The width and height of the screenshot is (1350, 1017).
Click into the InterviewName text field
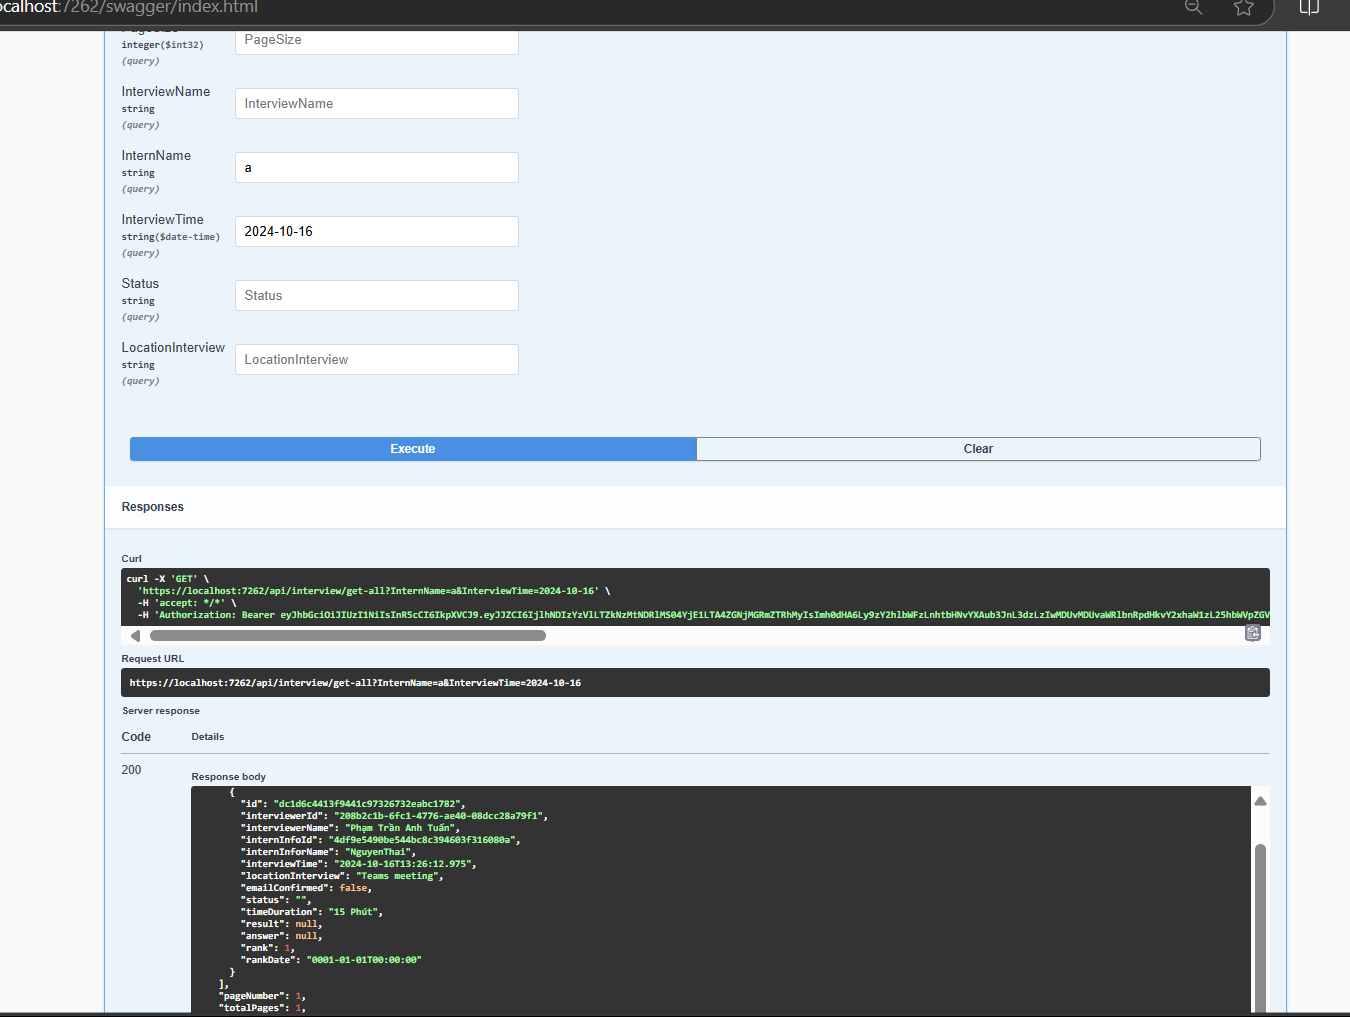(376, 104)
